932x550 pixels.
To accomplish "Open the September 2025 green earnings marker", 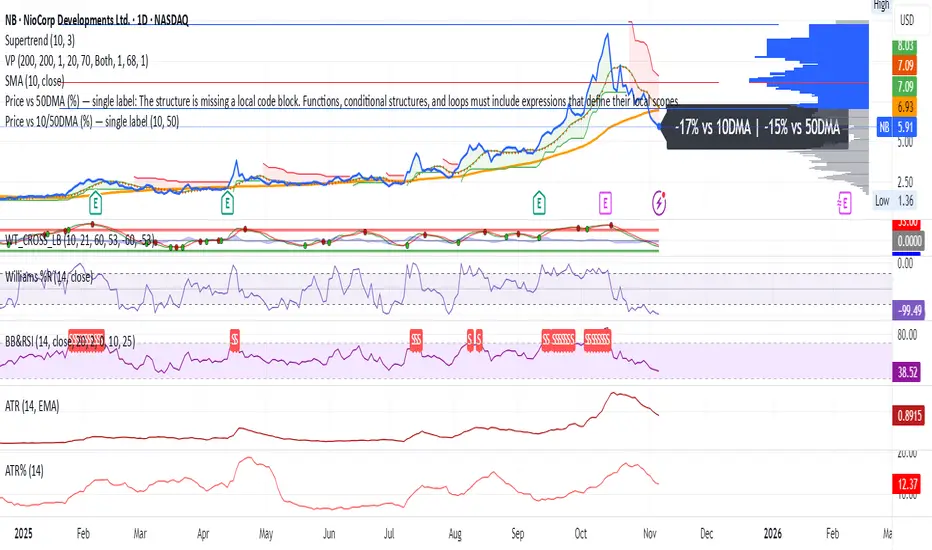I will [539, 203].
